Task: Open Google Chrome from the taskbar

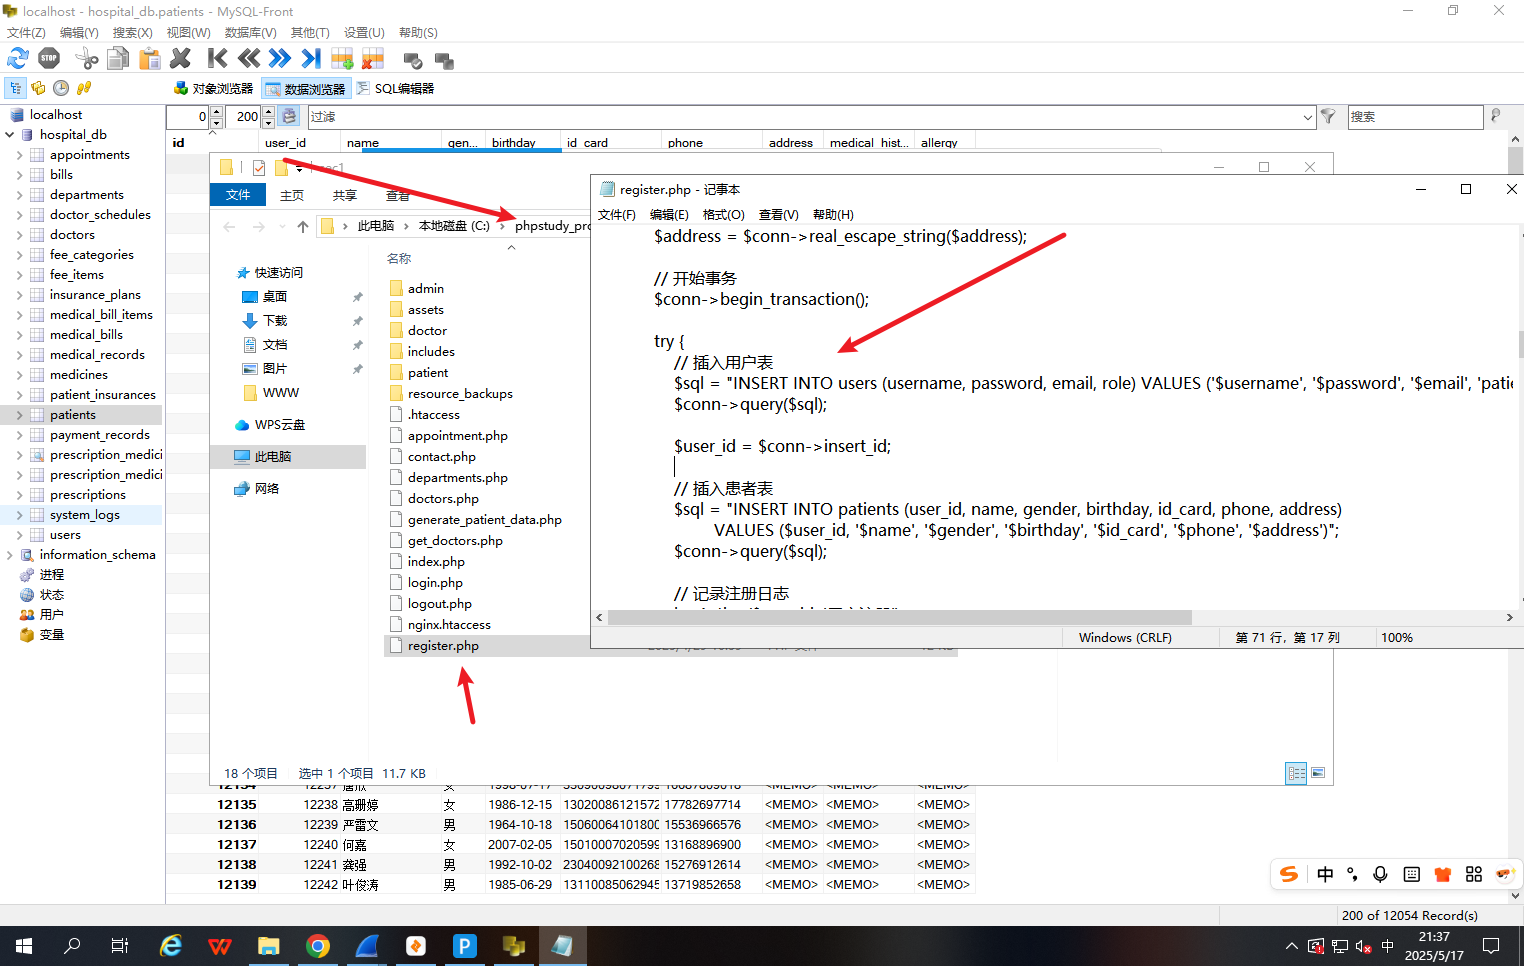Action: (318, 946)
